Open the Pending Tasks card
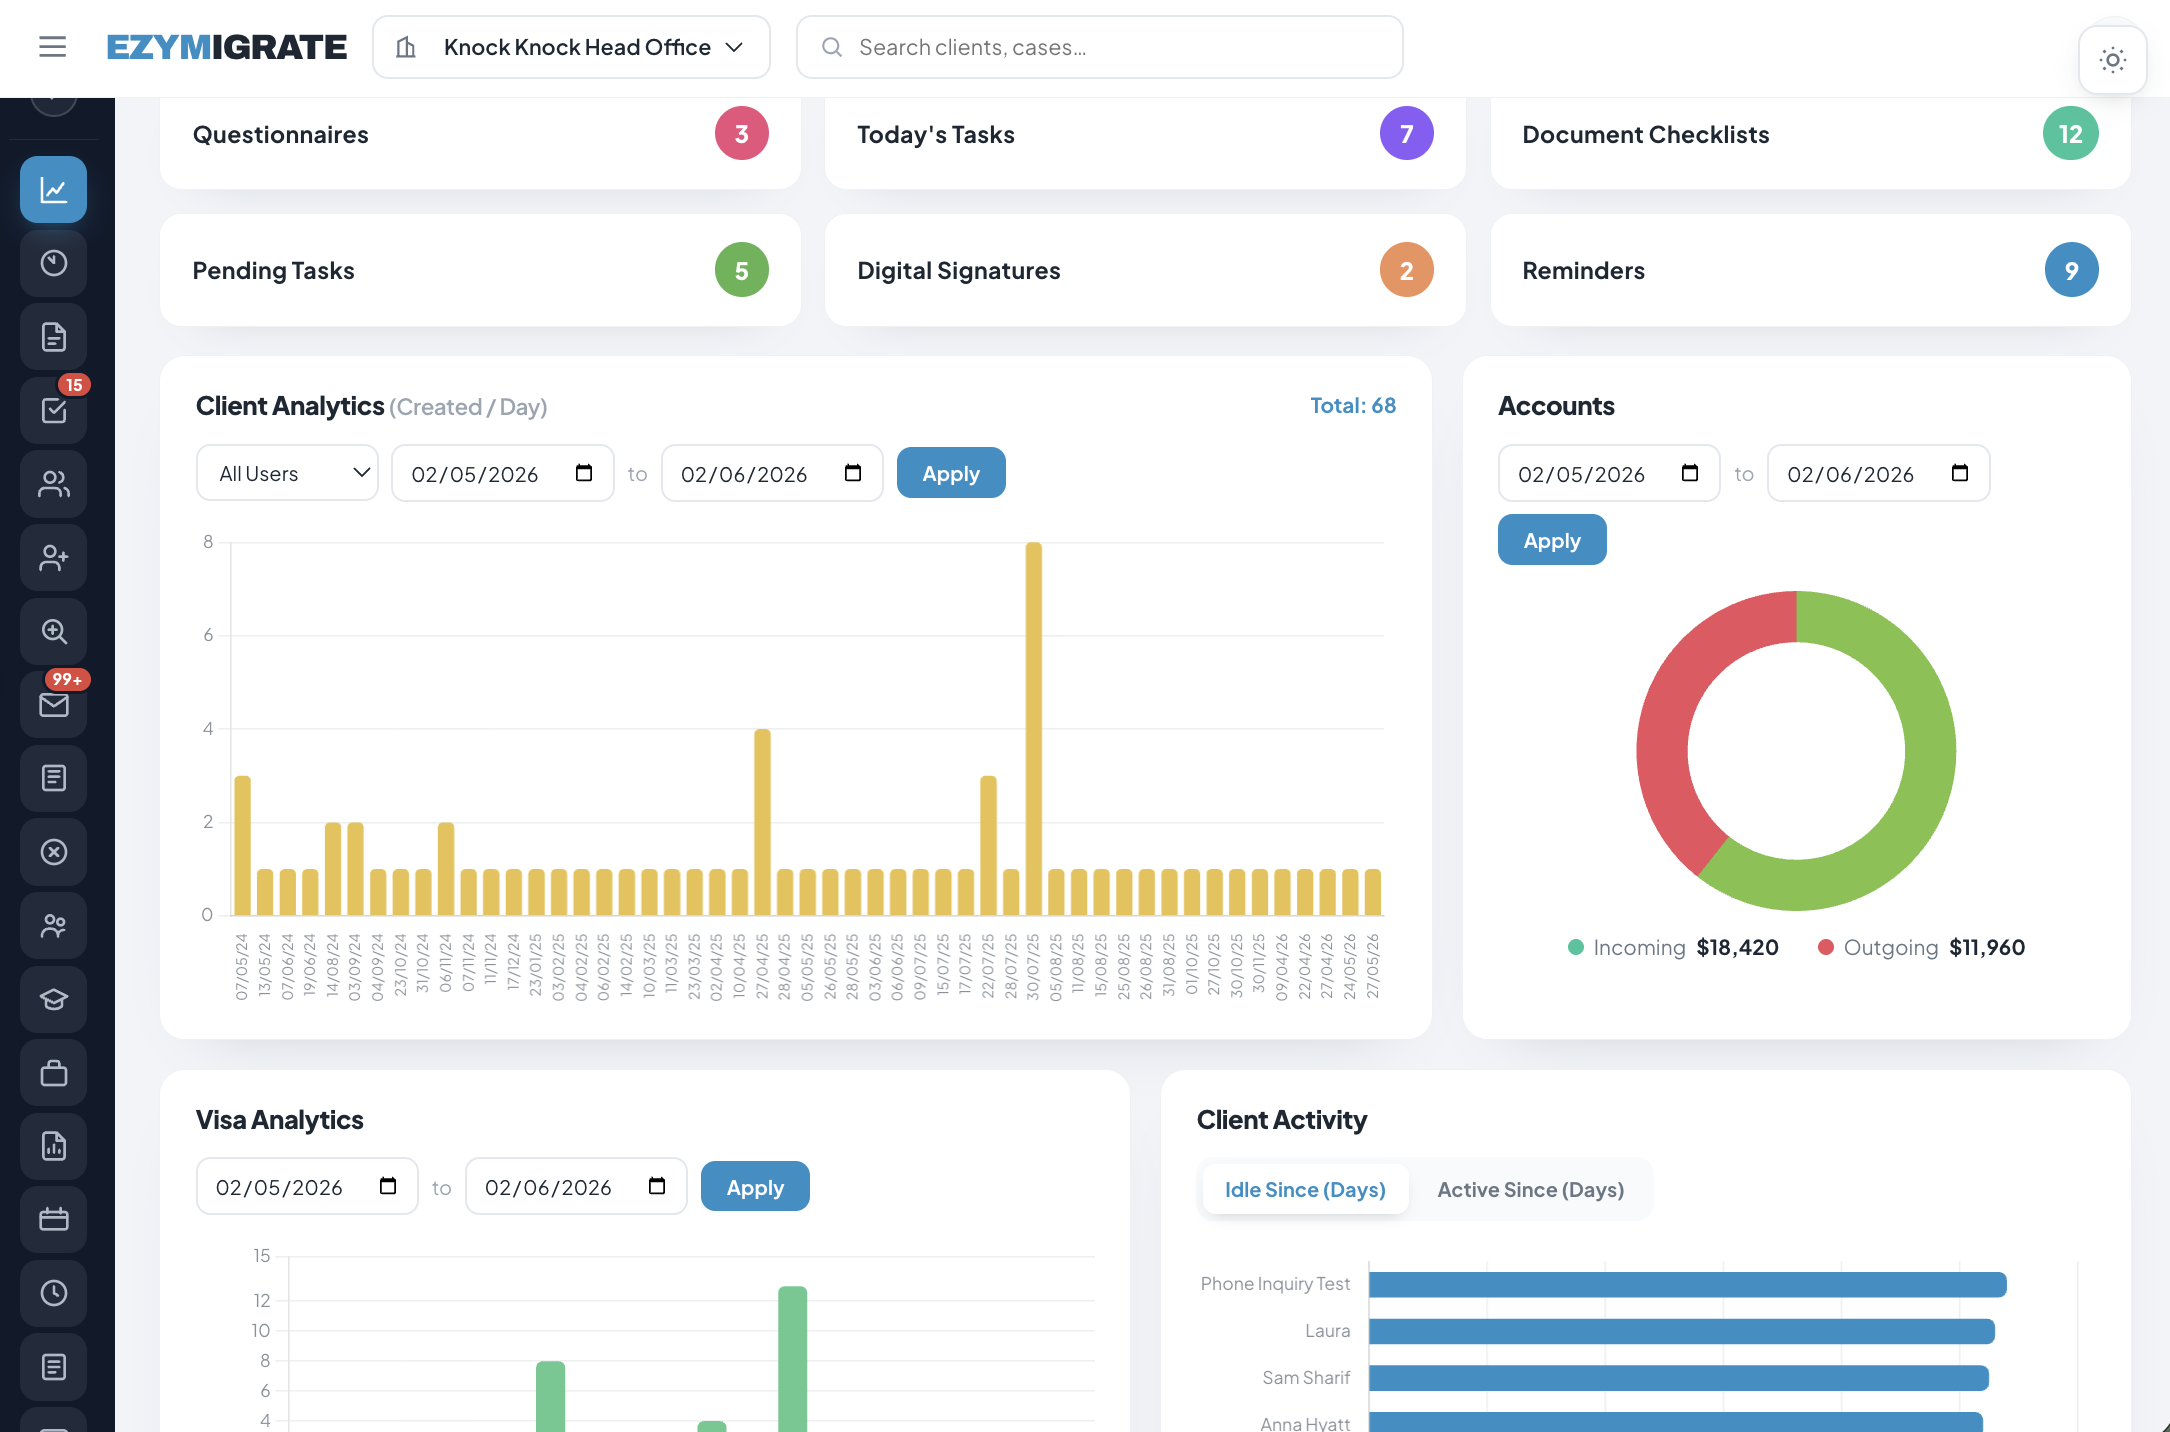This screenshot has width=2170, height=1432. tap(480, 270)
